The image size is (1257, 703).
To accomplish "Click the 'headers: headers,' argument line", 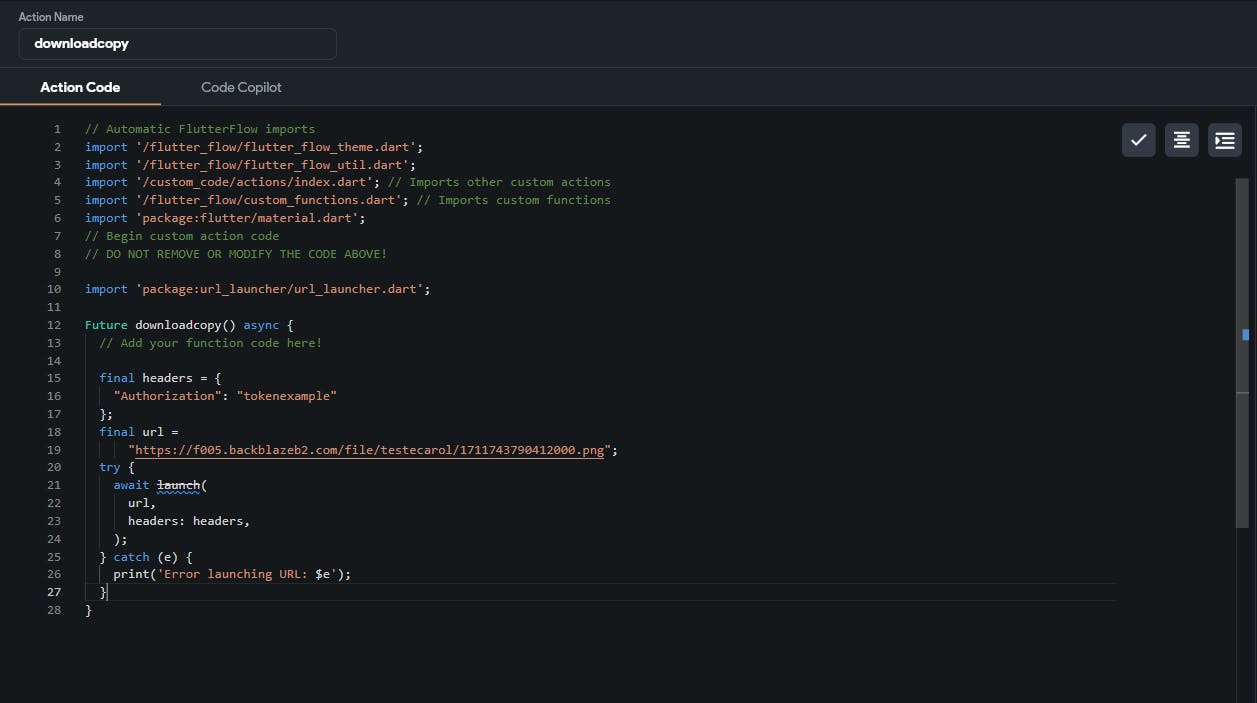I will click(x=188, y=521).
